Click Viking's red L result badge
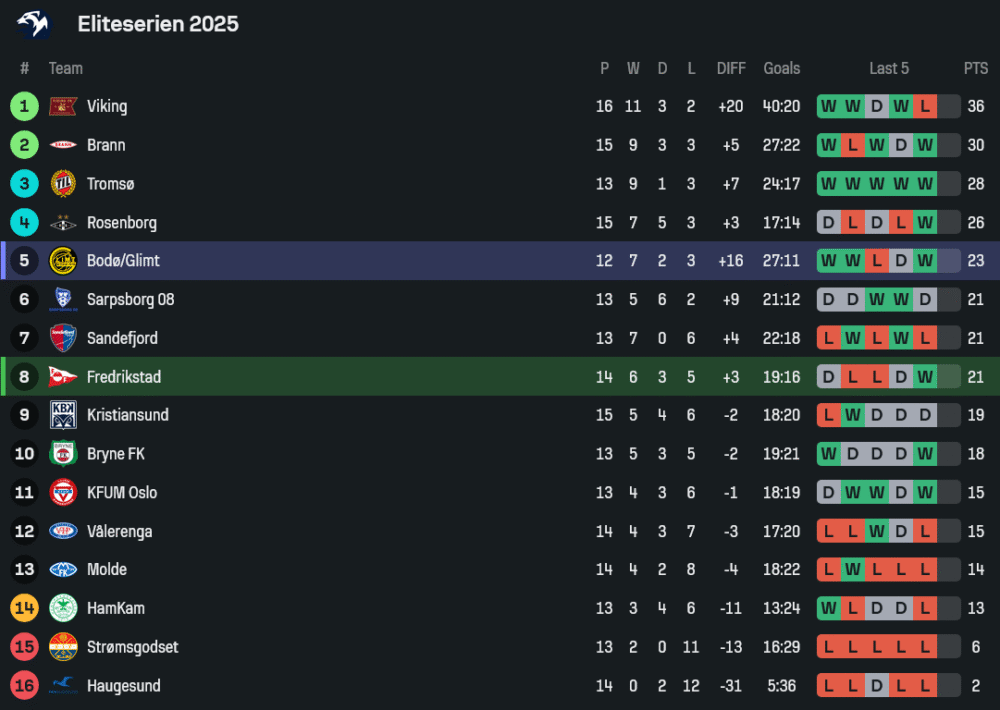This screenshot has width=1000, height=710. pos(925,106)
